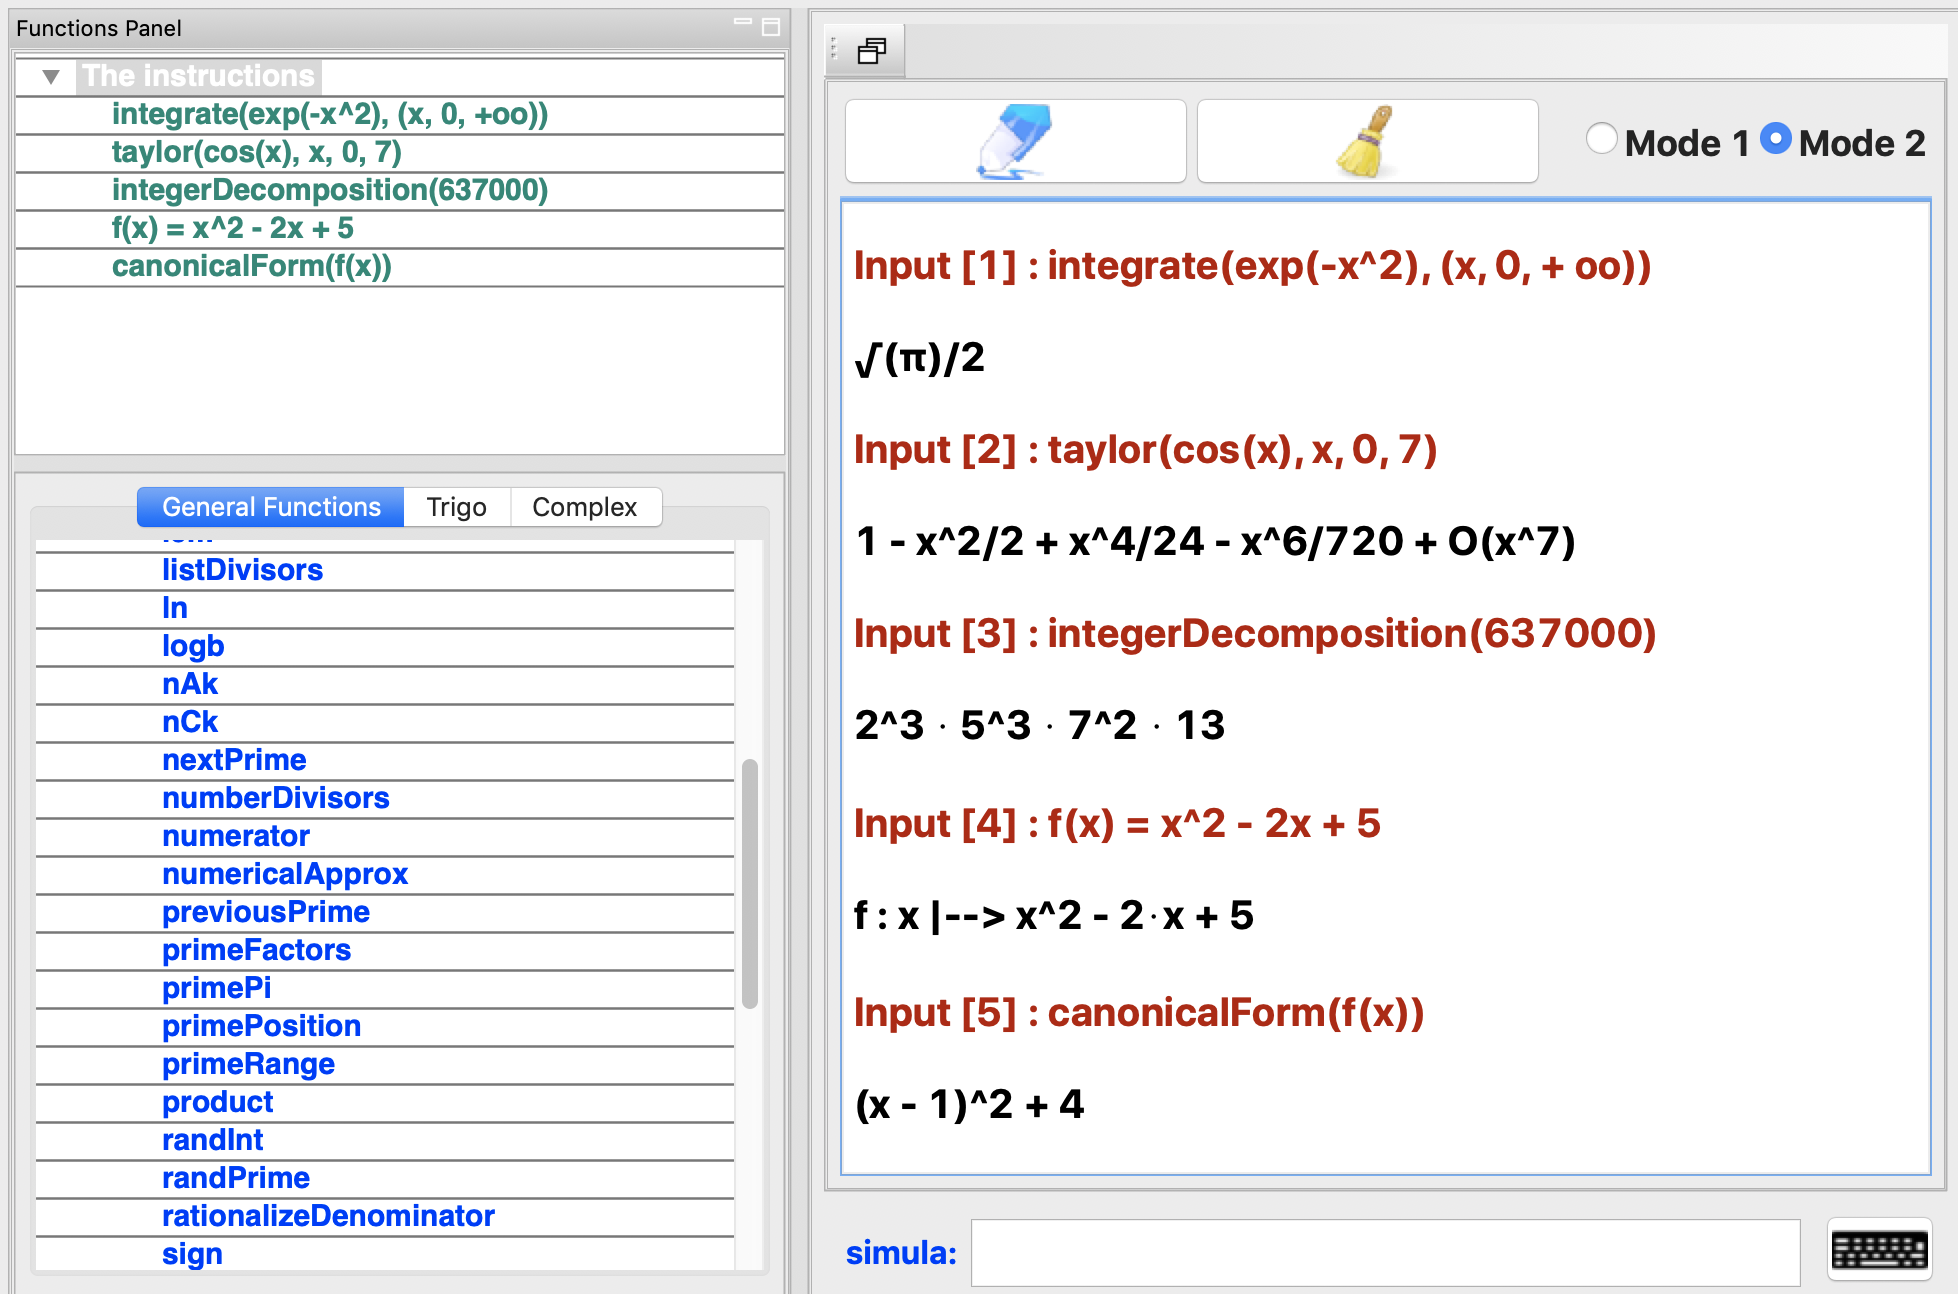The height and width of the screenshot is (1294, 1958).
Task: Select the Mode 2 radio button
Action: point(1776,139)
